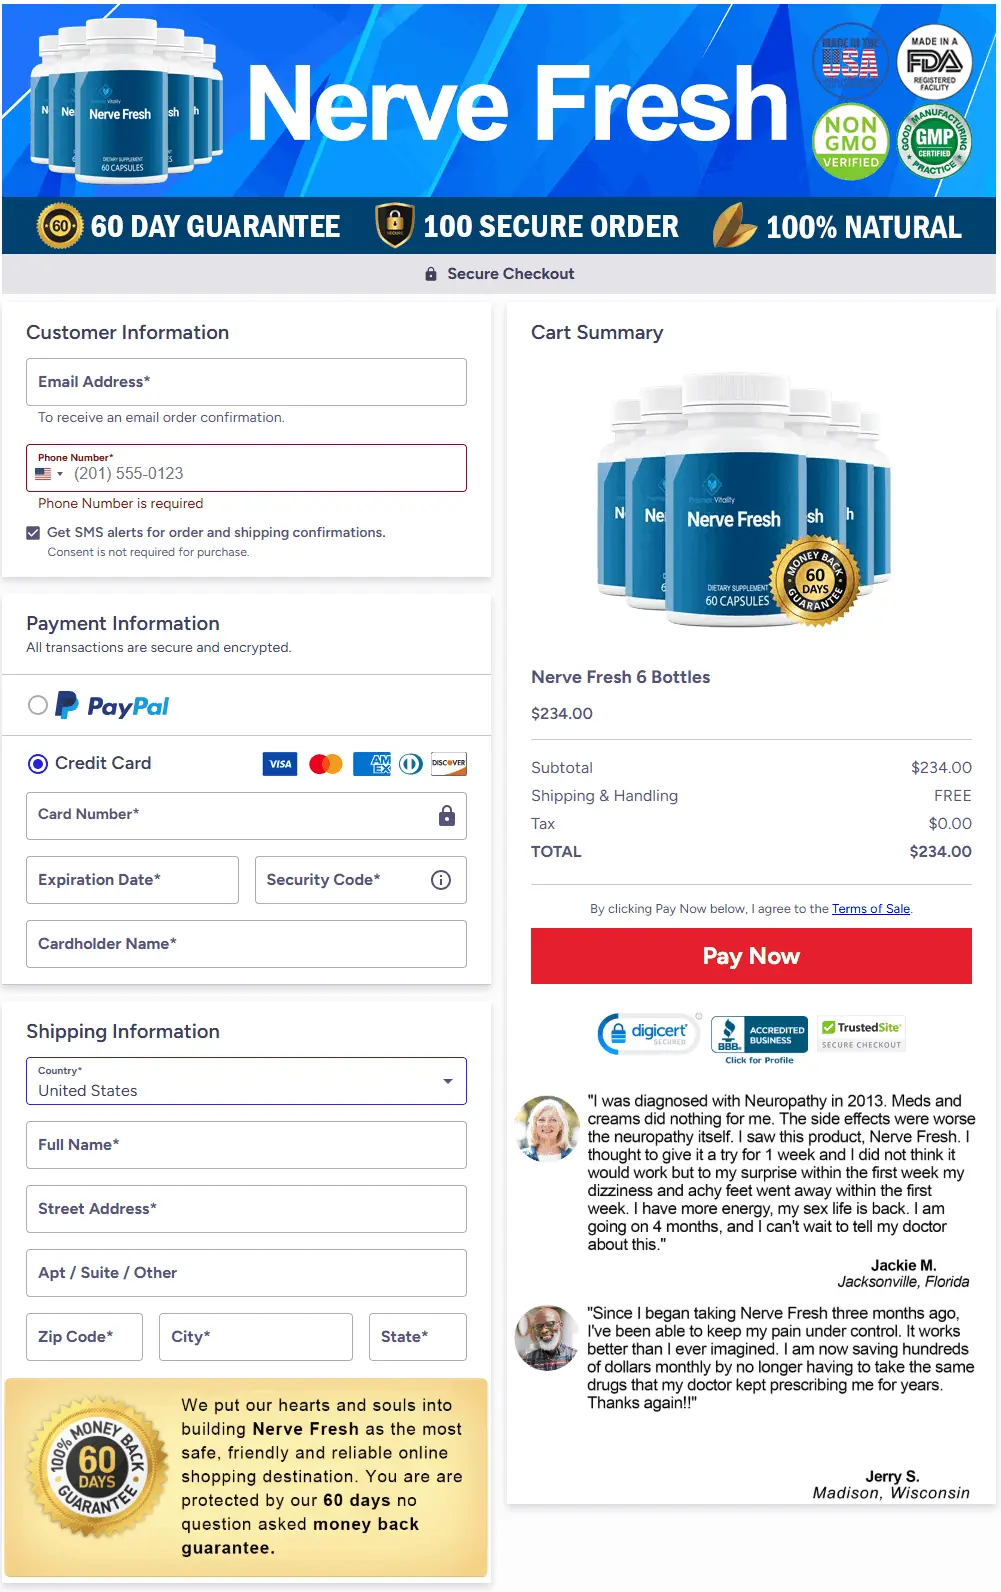1001x1592 pixels.
Task: Click the Nerve Fresh header title
Action: point(518,104)
